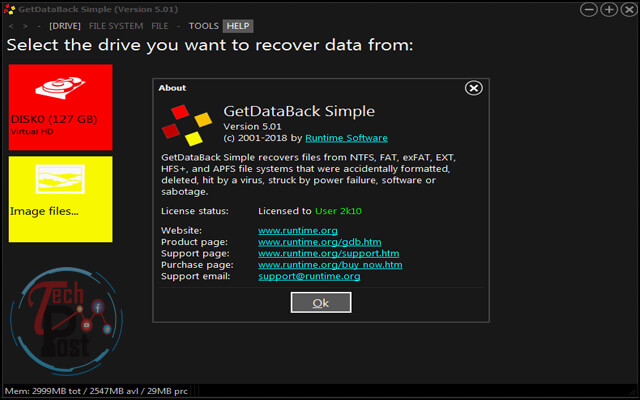Click the 'License status:' label

(195, 211)
